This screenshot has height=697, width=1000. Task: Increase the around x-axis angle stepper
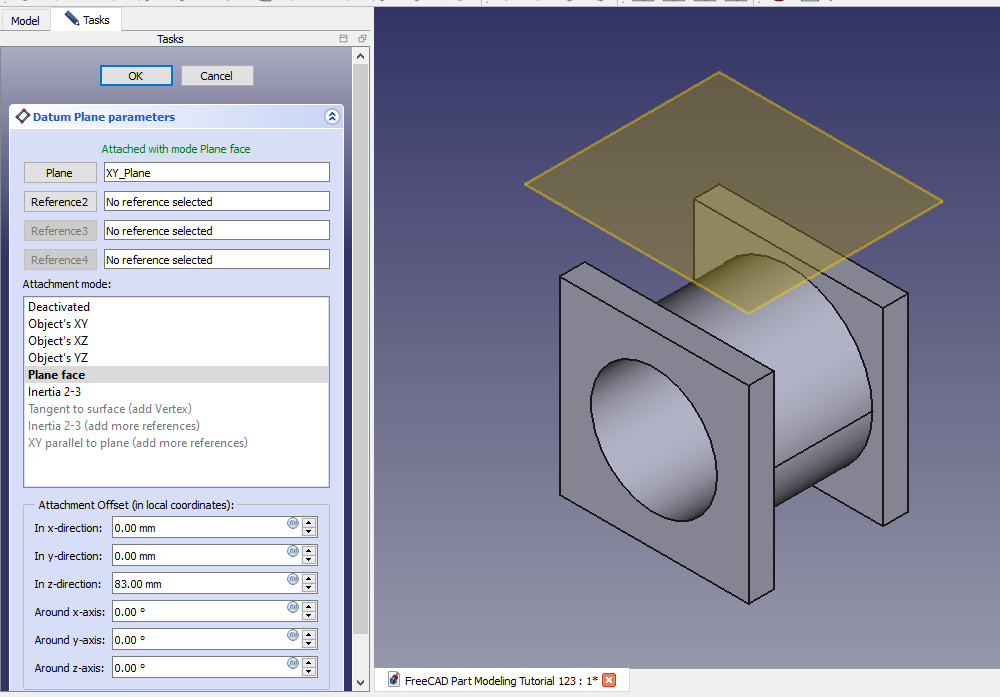pos(309,607)
